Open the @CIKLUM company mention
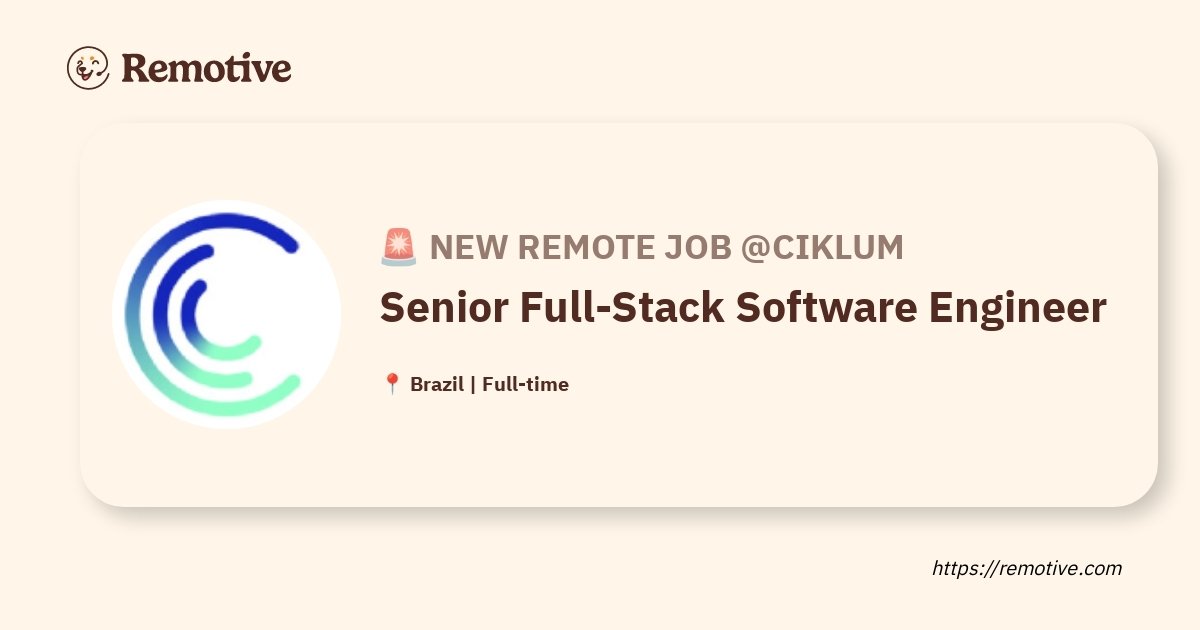This screenshot has height=630, width=1200. tap(822, 247)
